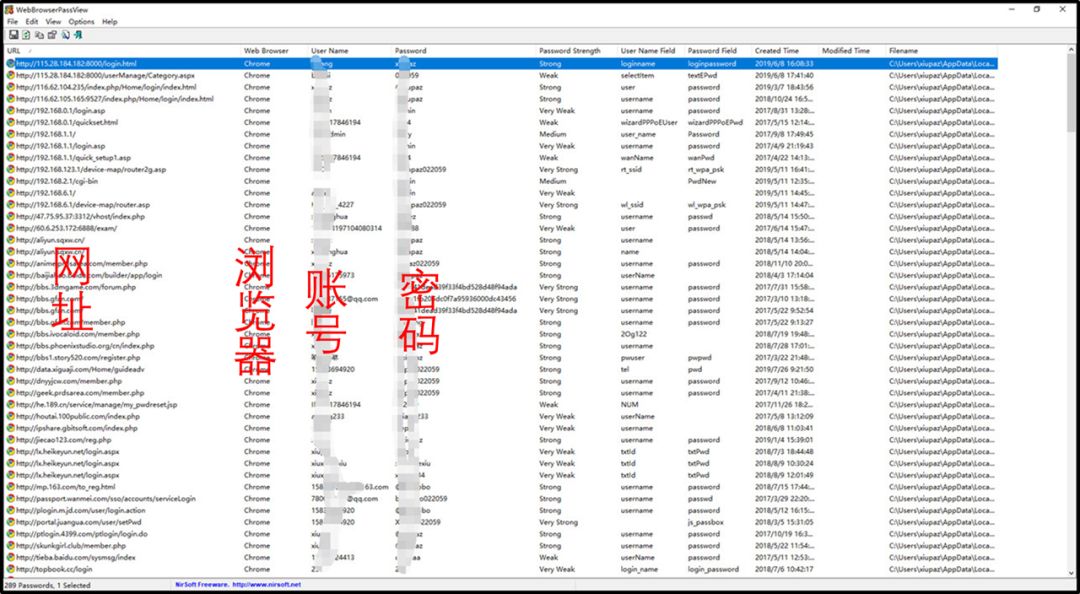Image resolution: width=1080 pixels, height=594 pixels.
Task: Click the '289 Passwords, 1 Selected' status text
Action: coord(48,584)
